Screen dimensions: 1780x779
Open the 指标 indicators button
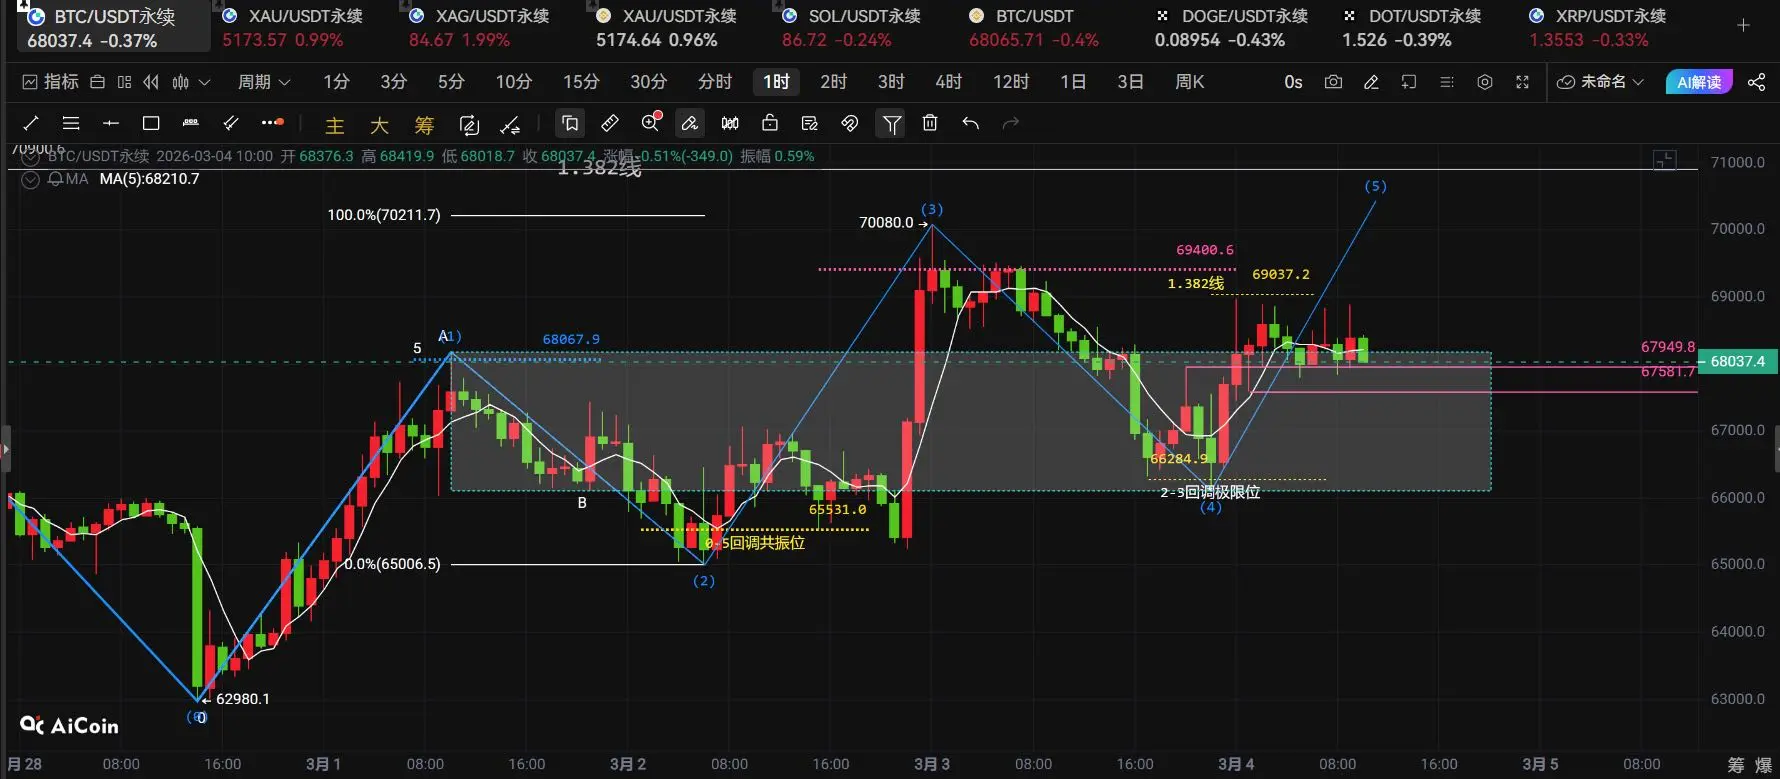(51, 82)
